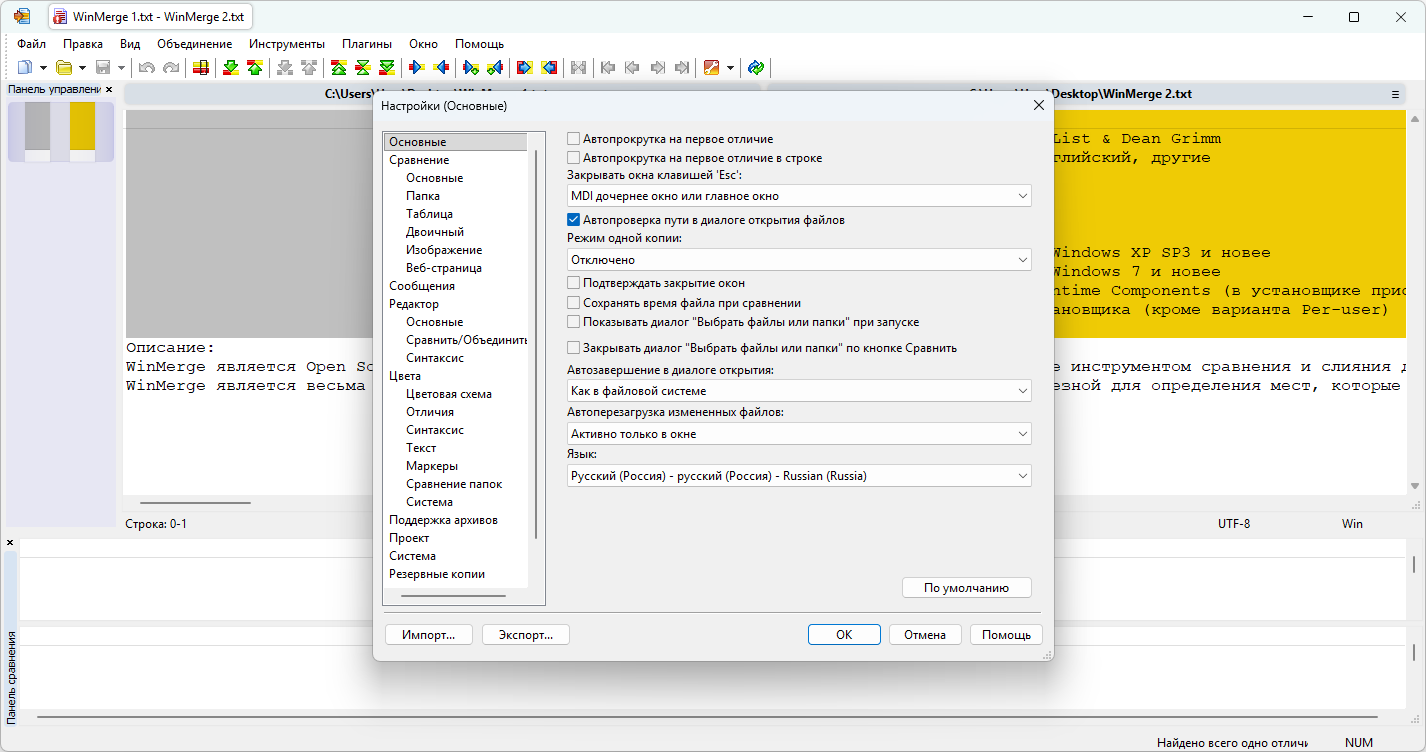Click the Options wrench toolbar icon

pyautogui.click(x=711, y=67)
